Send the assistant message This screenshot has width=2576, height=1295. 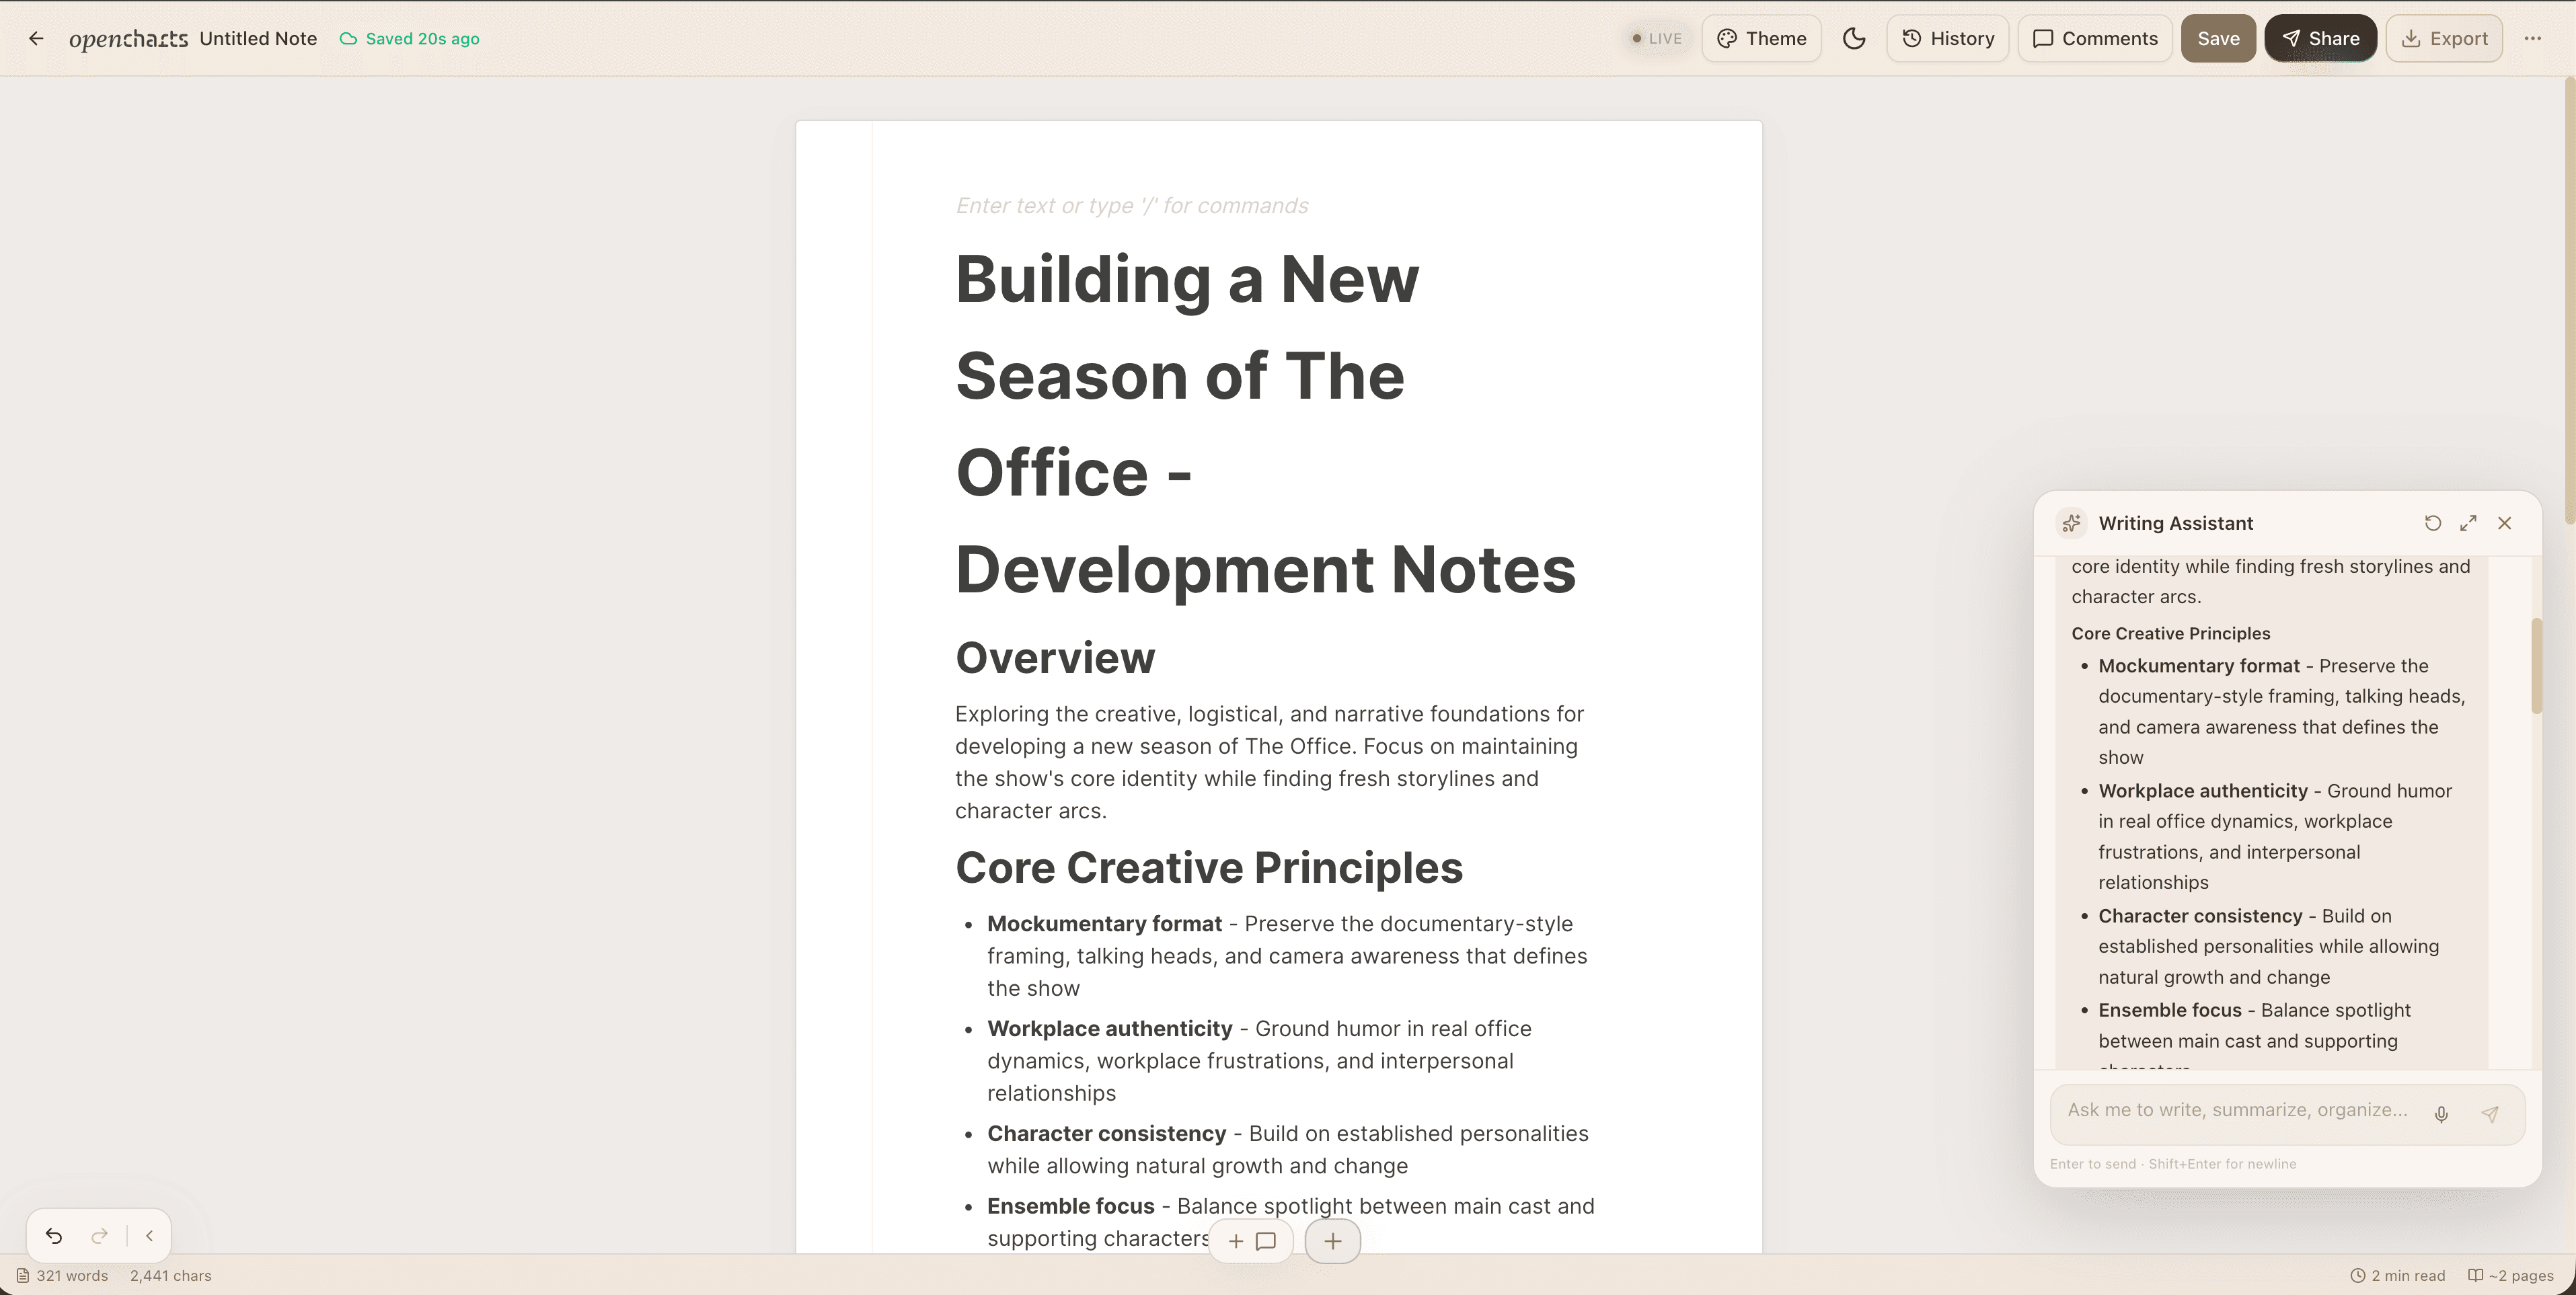pos(2490,1114)
